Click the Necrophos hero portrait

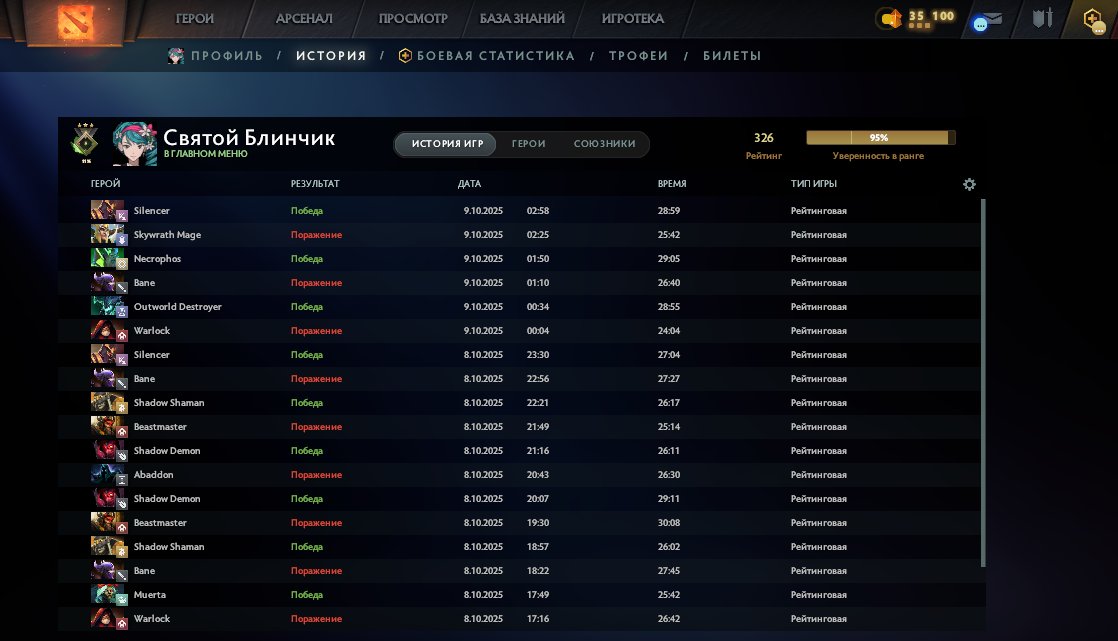pyautogui.click(x=108, y=259)
